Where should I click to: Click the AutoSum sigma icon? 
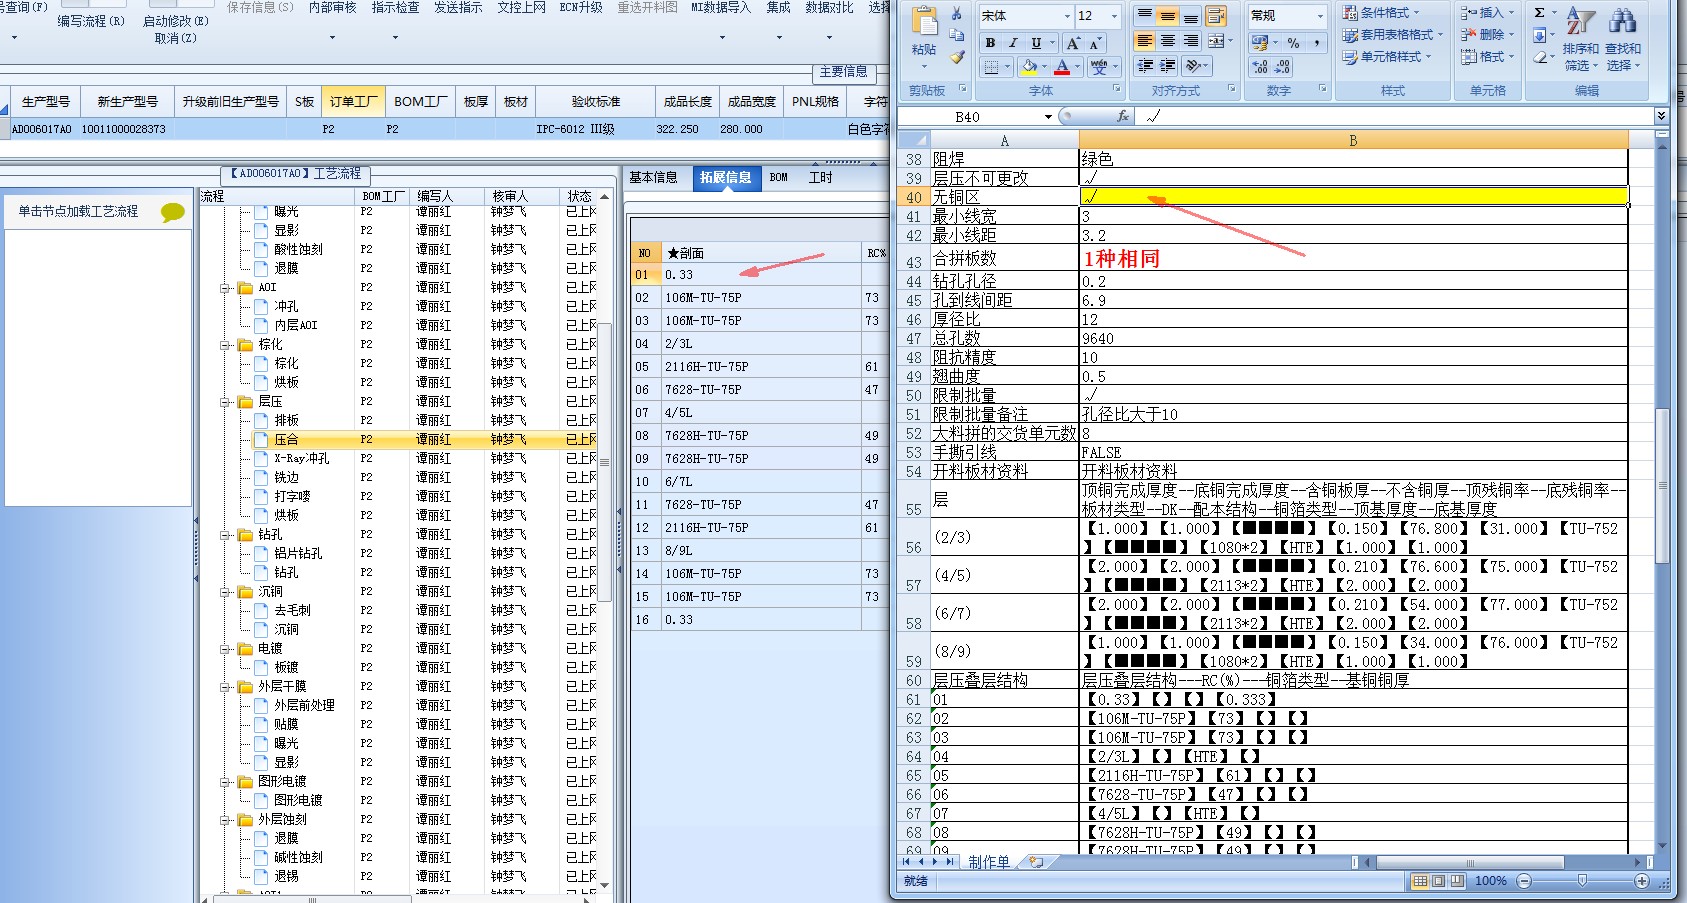[x=1539, y=13]
